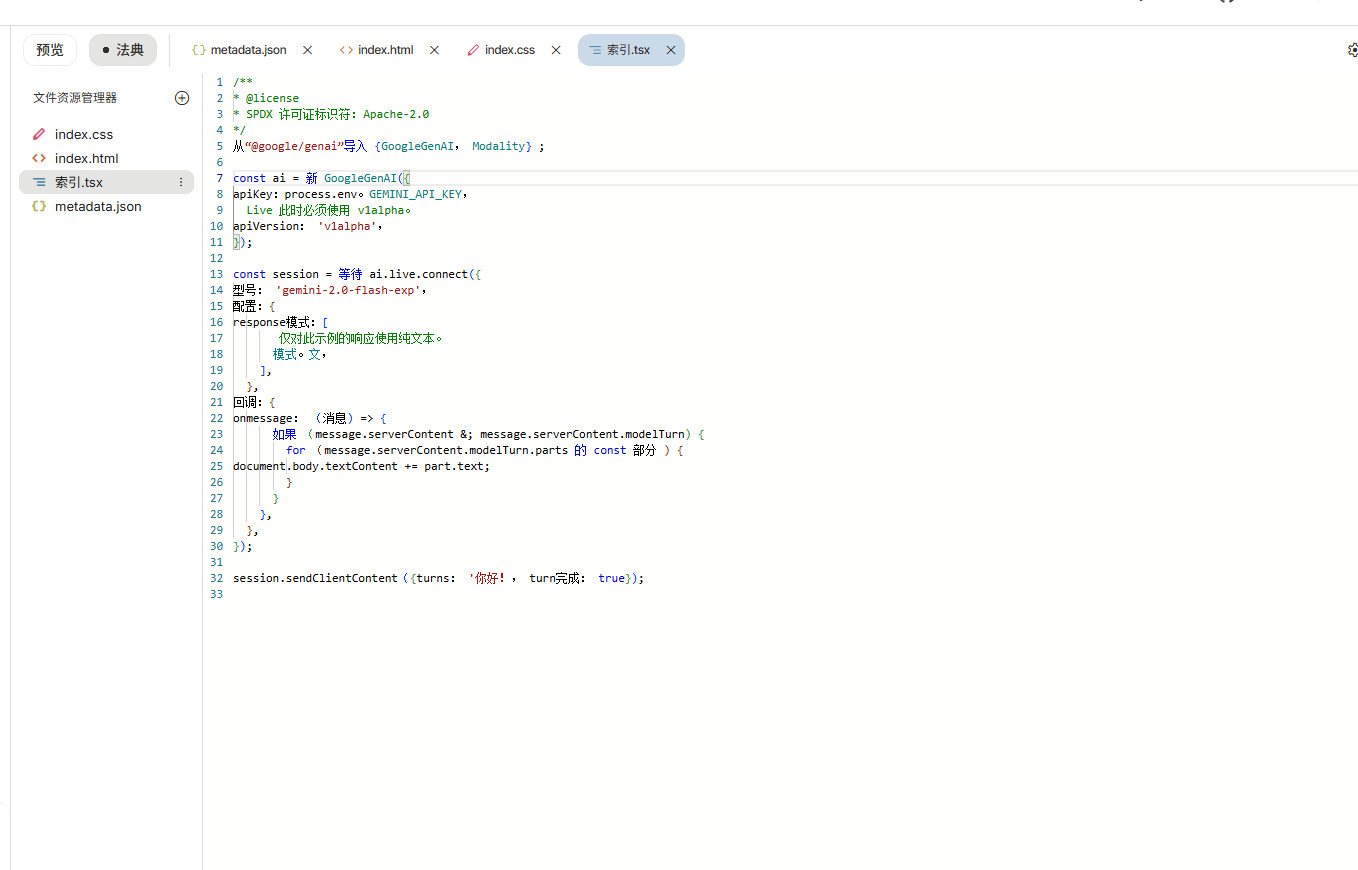Viewport: 1358px width, 870px height.
Task: Select 索引.tsx in the file explorer
Action: coord(79,182)
